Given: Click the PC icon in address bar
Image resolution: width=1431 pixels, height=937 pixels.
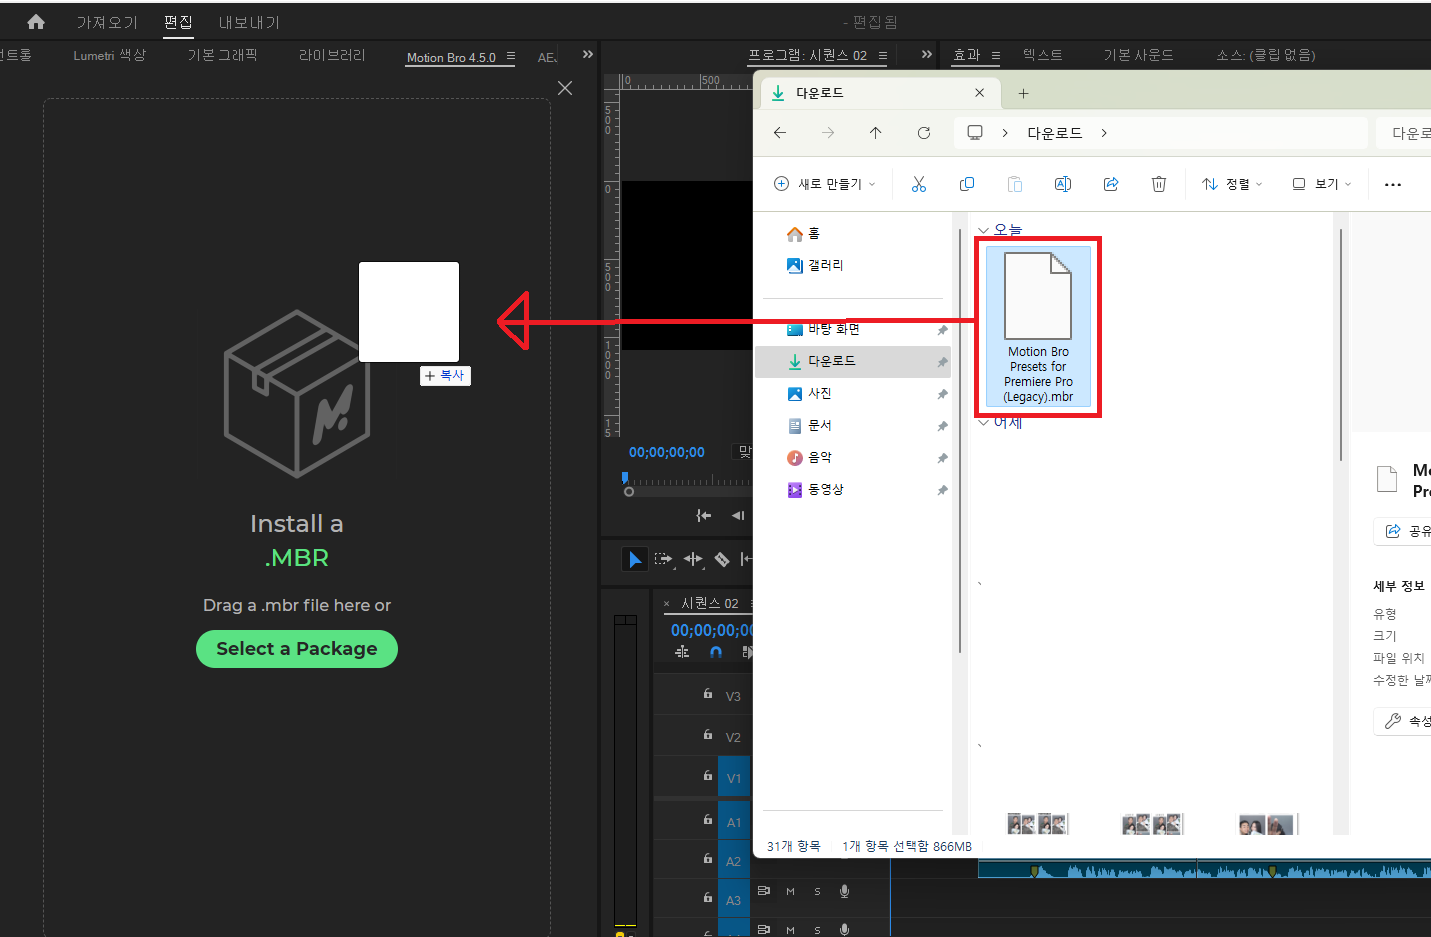Looking at the screenshot, I should [x=975, y=133].
